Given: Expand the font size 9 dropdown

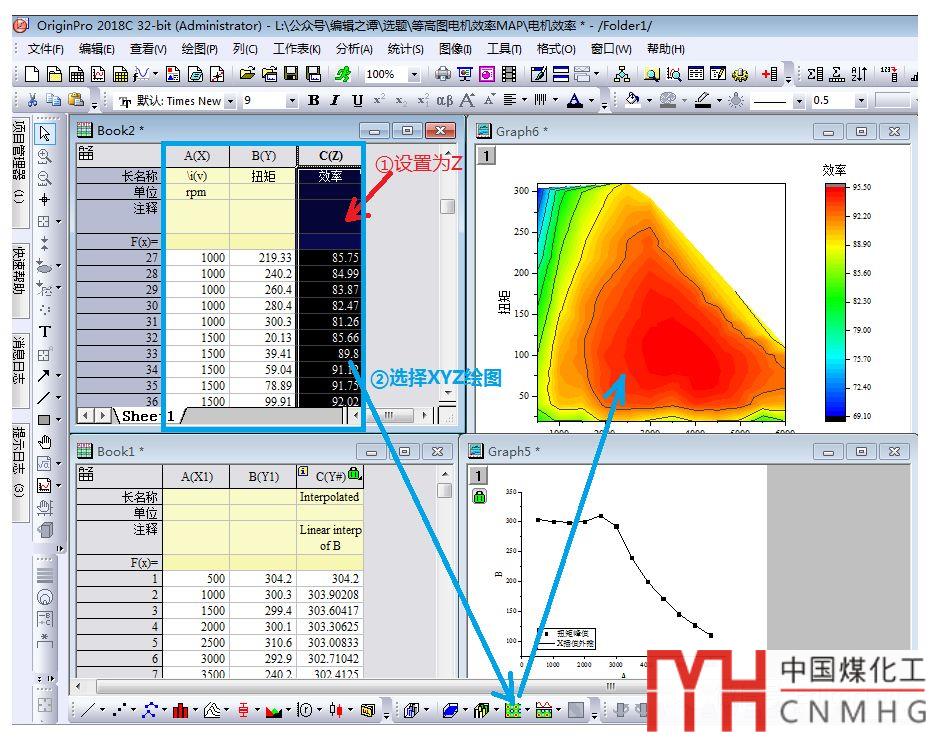Looking at the screenshot, I should pyautogui.click(x=292, y=101).
